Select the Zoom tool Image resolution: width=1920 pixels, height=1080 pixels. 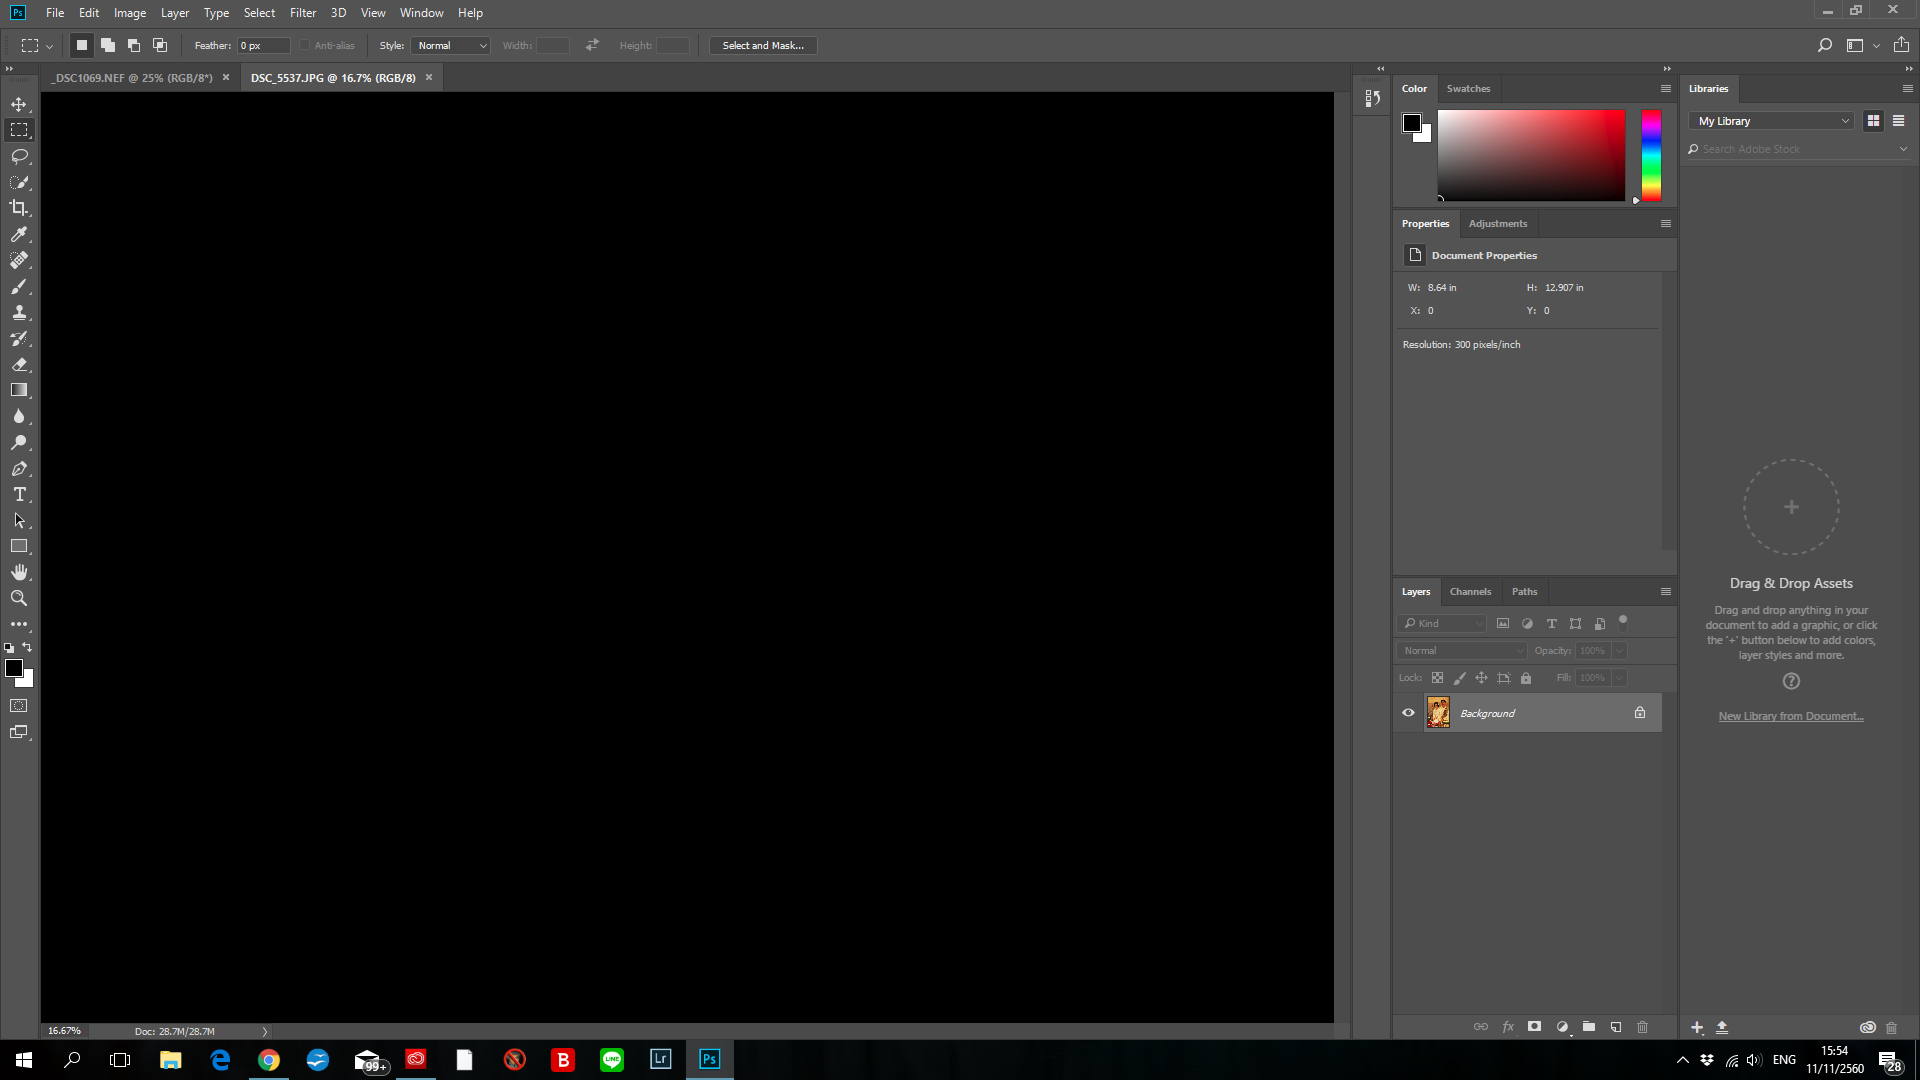(x=20, y=597)
